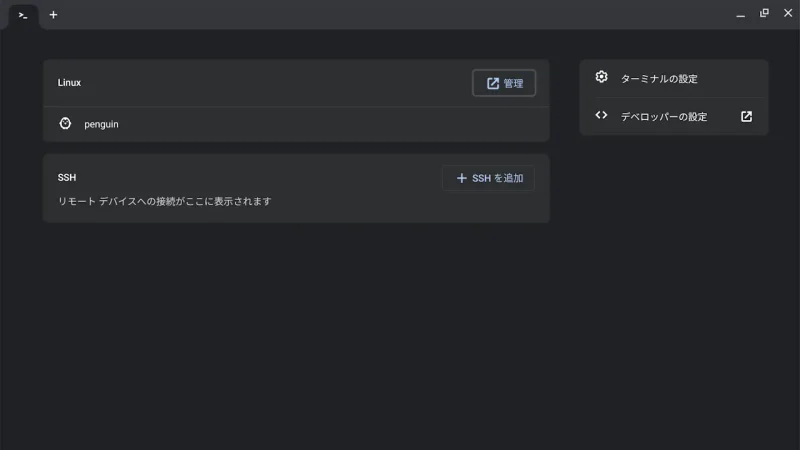The height and width of the screenshot is (450, 800).
Task: Restore down the Terminal window
Action: click(x=764, y=13)
